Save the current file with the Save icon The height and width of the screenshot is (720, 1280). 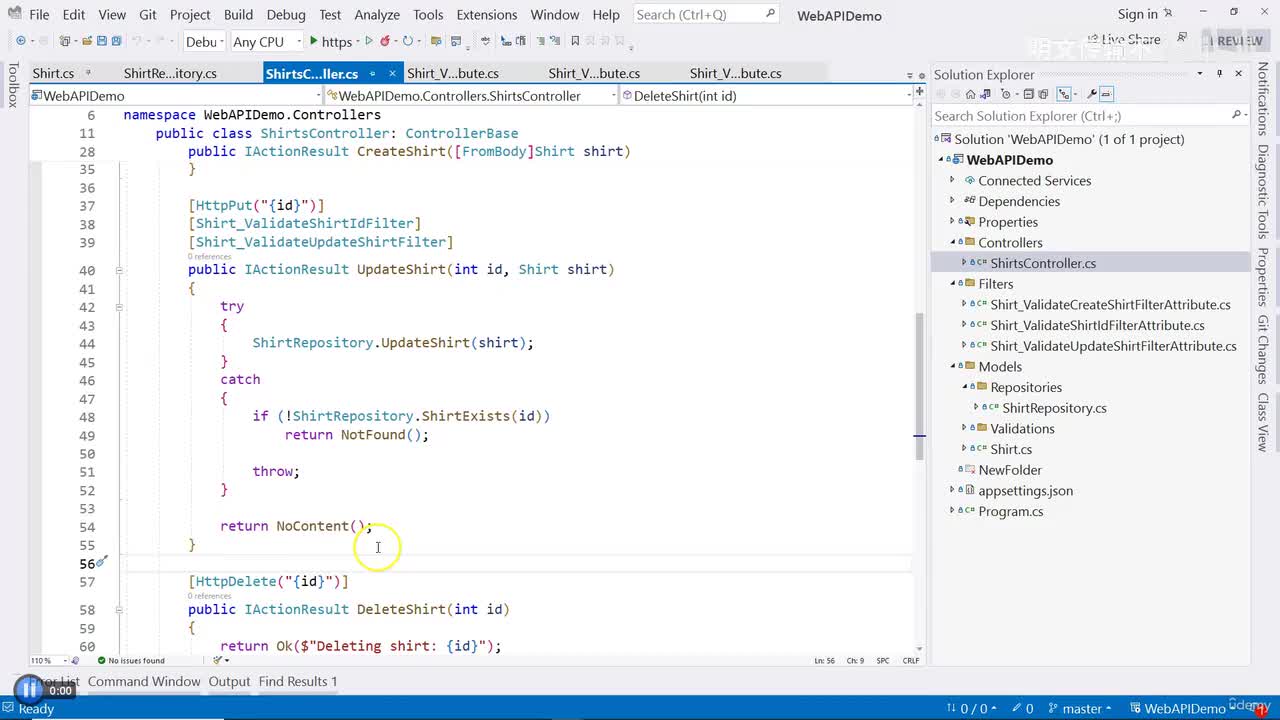click(x=101, y=41)
